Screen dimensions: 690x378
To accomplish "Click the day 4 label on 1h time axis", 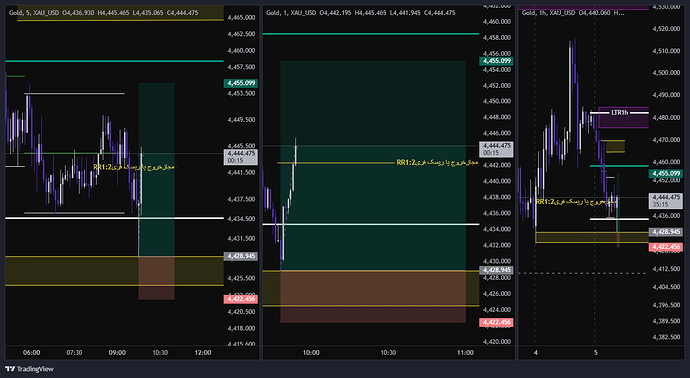I will [x=536, y=352].
